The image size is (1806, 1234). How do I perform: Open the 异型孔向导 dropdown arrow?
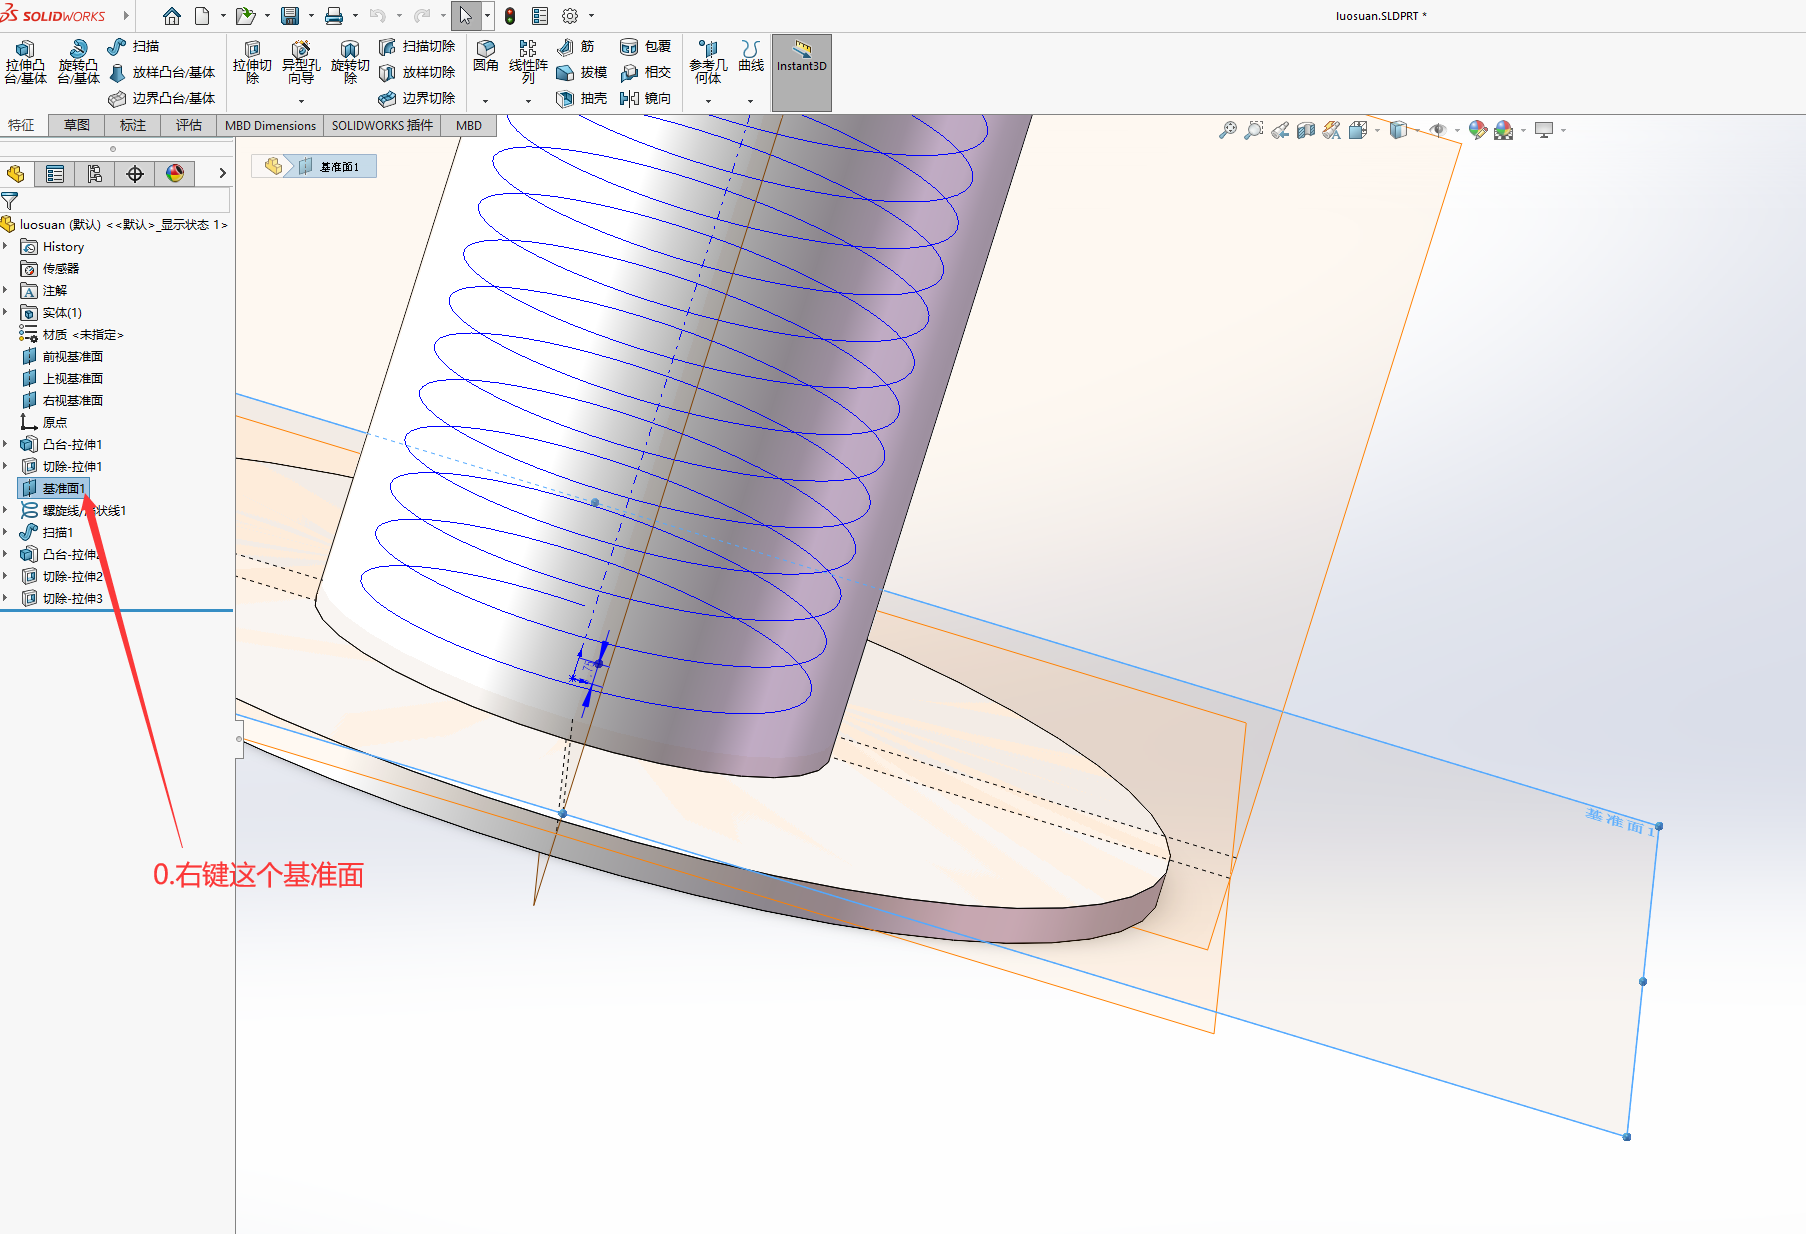[x=301, y=101]
